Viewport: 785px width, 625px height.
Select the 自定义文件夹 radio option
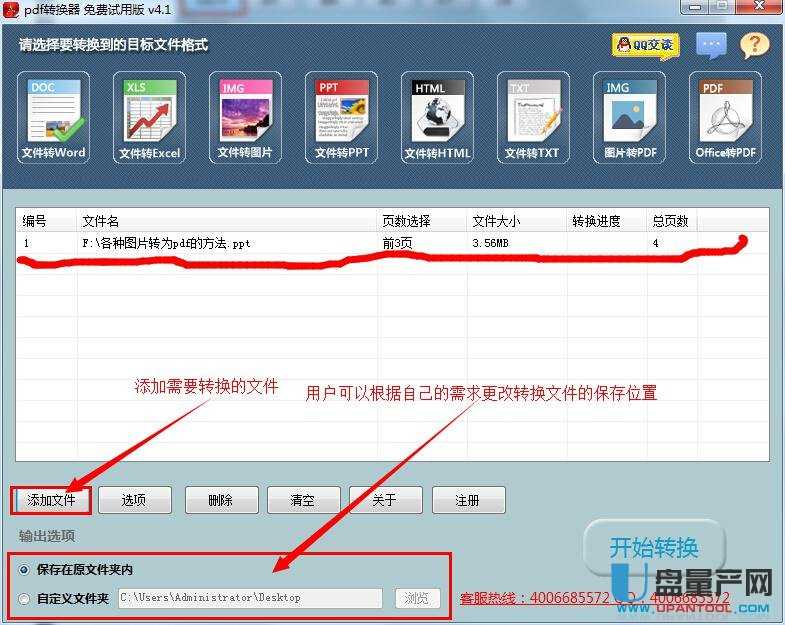(x=25, y=598)
